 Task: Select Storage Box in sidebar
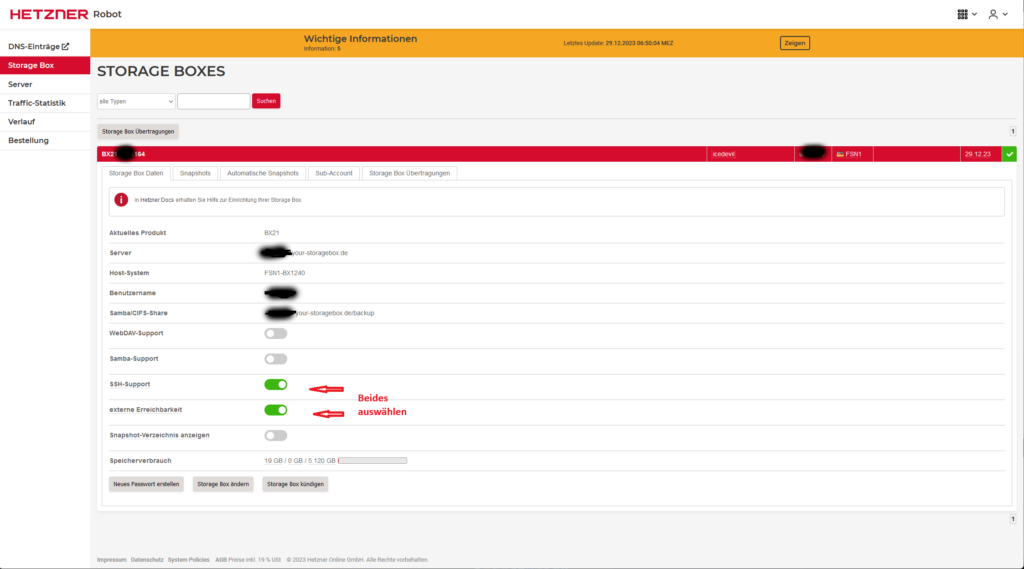click(x=44, y=65)
